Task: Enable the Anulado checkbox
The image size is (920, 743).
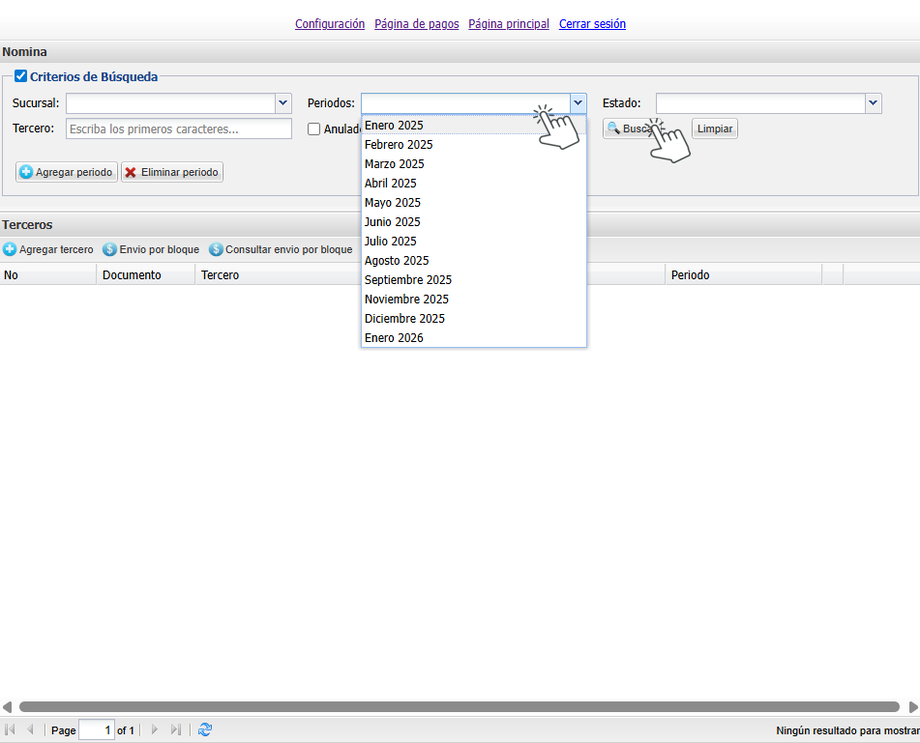Action: (x=314, y=129)
